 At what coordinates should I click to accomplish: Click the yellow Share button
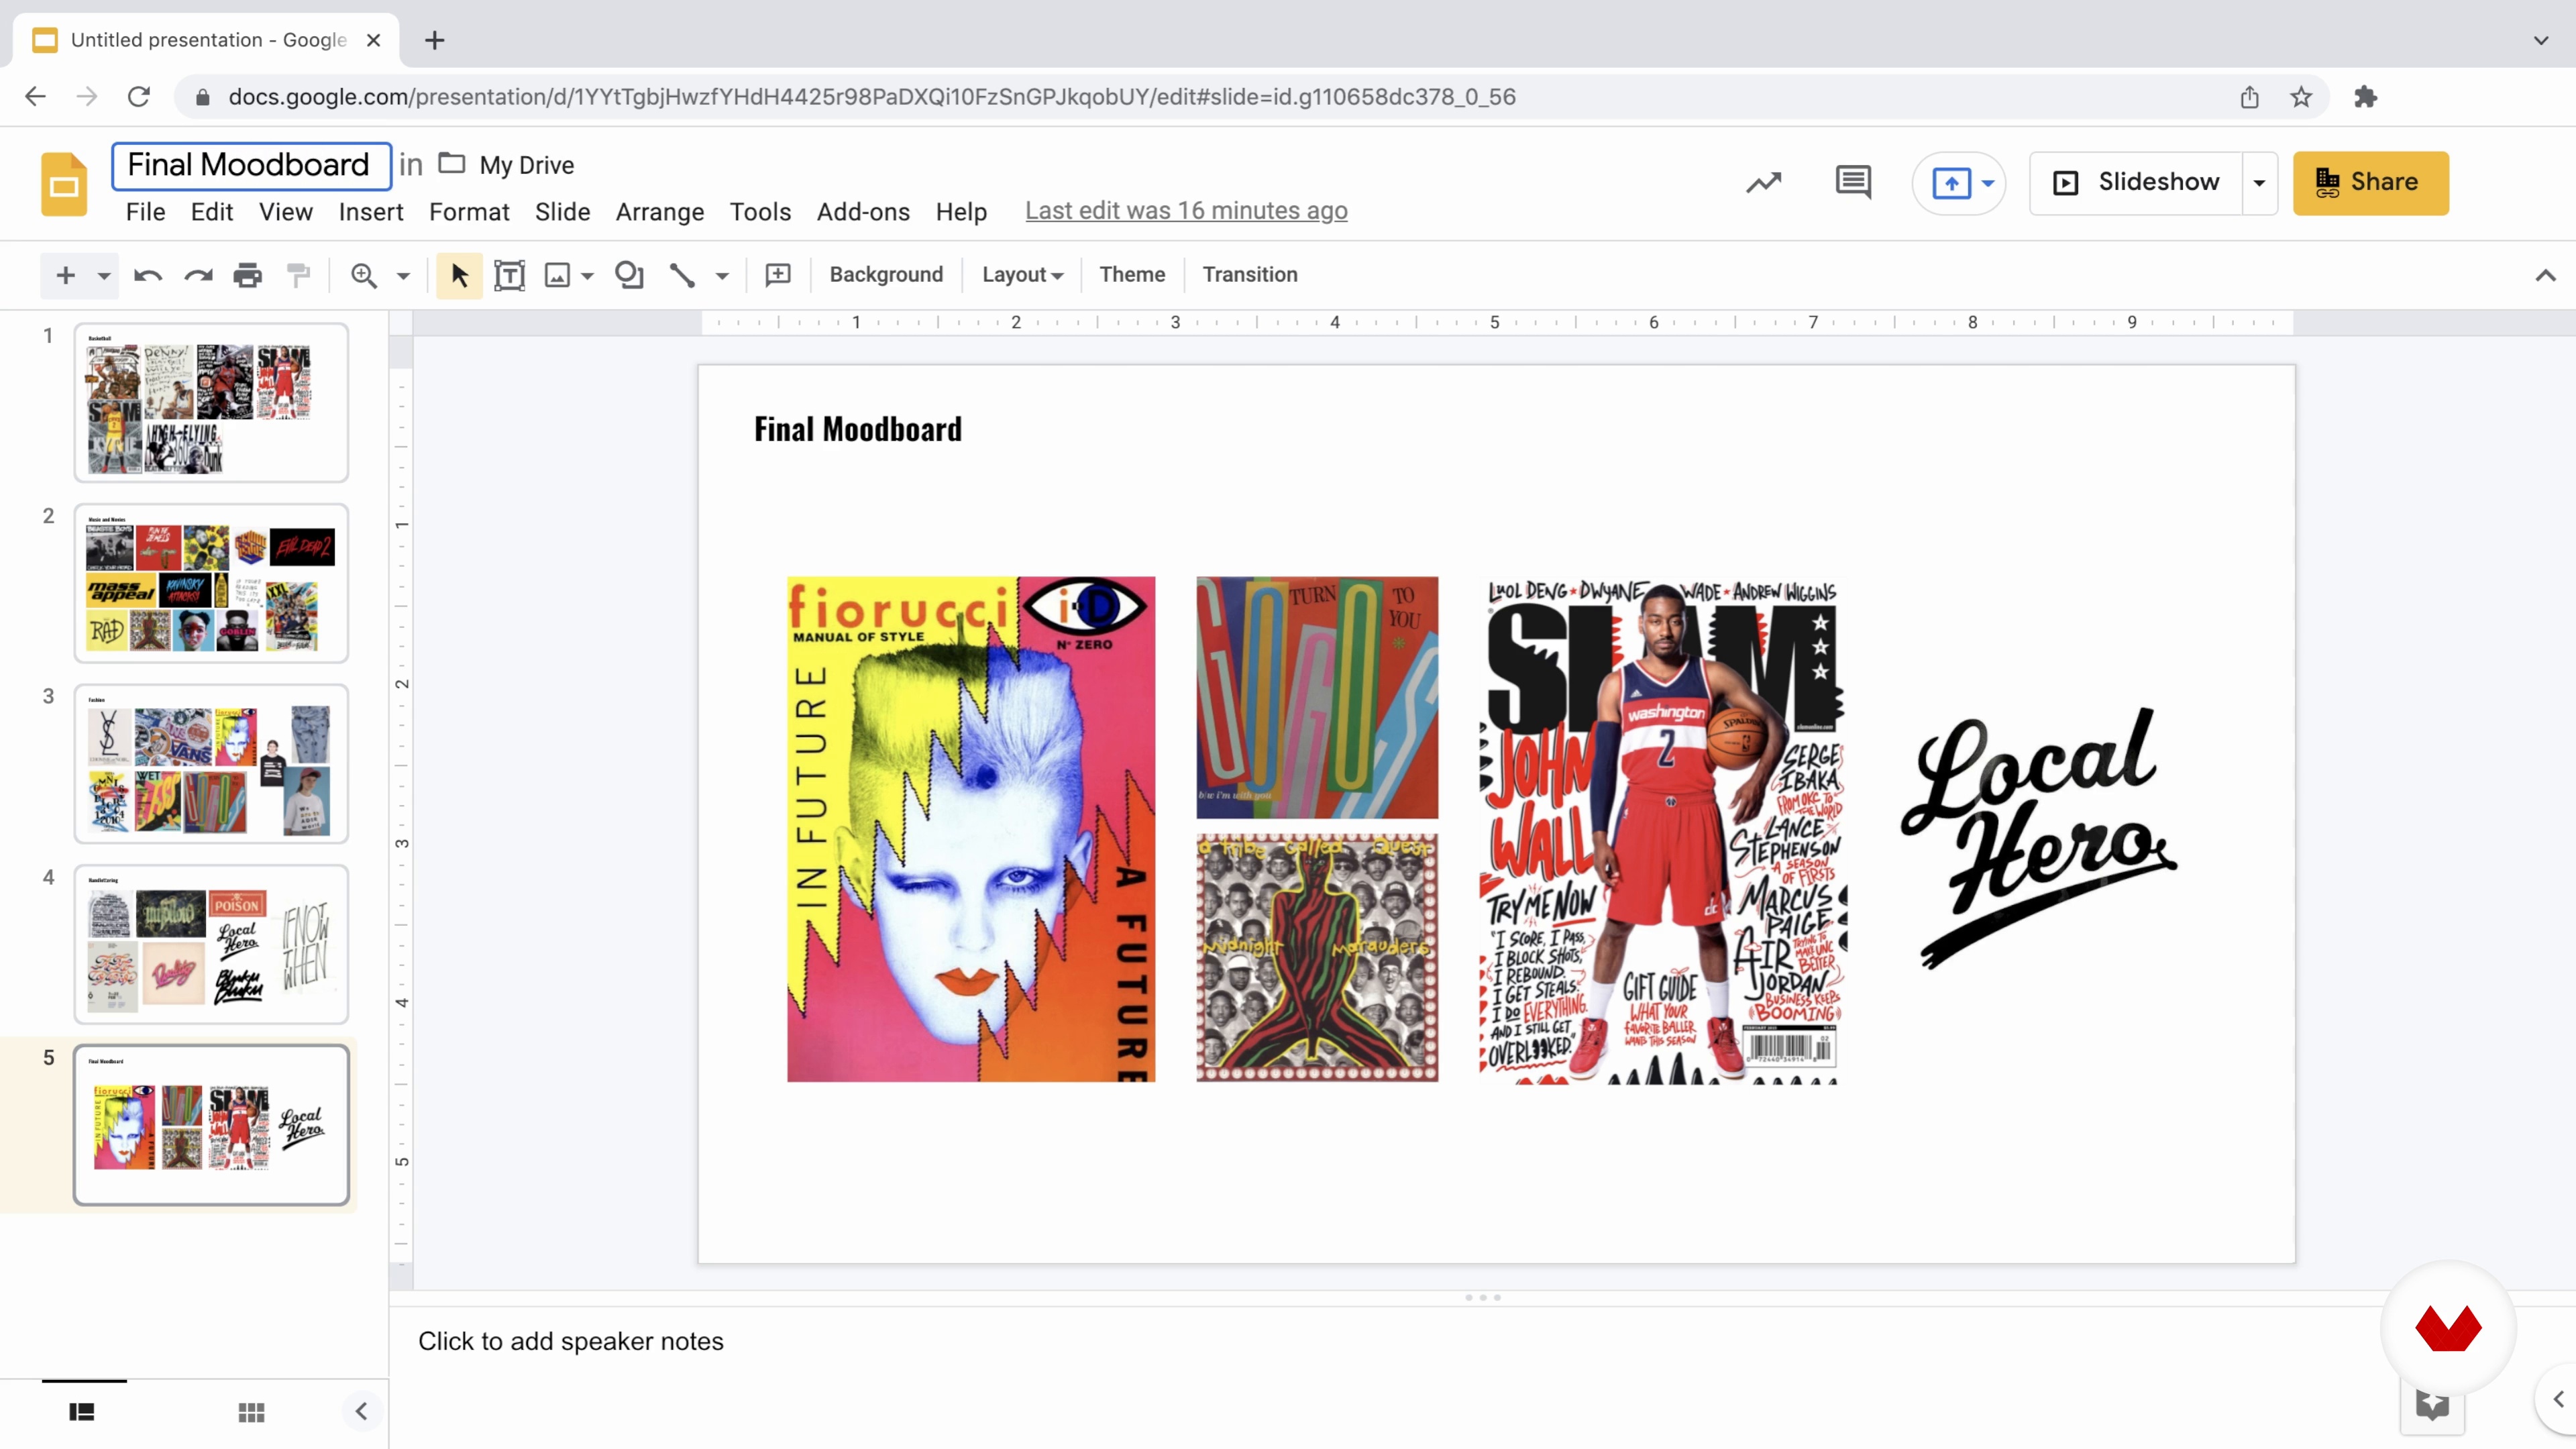2370,183
